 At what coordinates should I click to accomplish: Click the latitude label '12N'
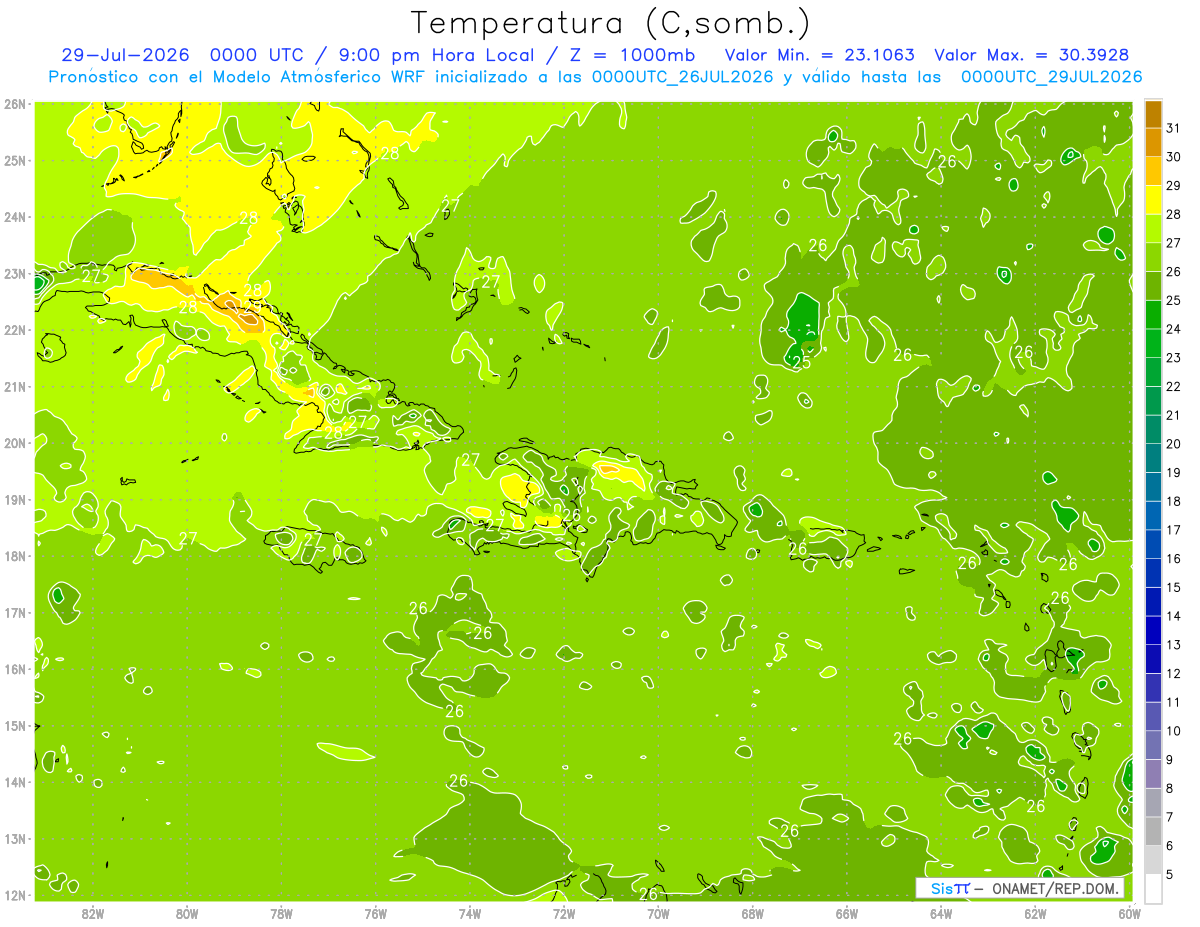15,895
